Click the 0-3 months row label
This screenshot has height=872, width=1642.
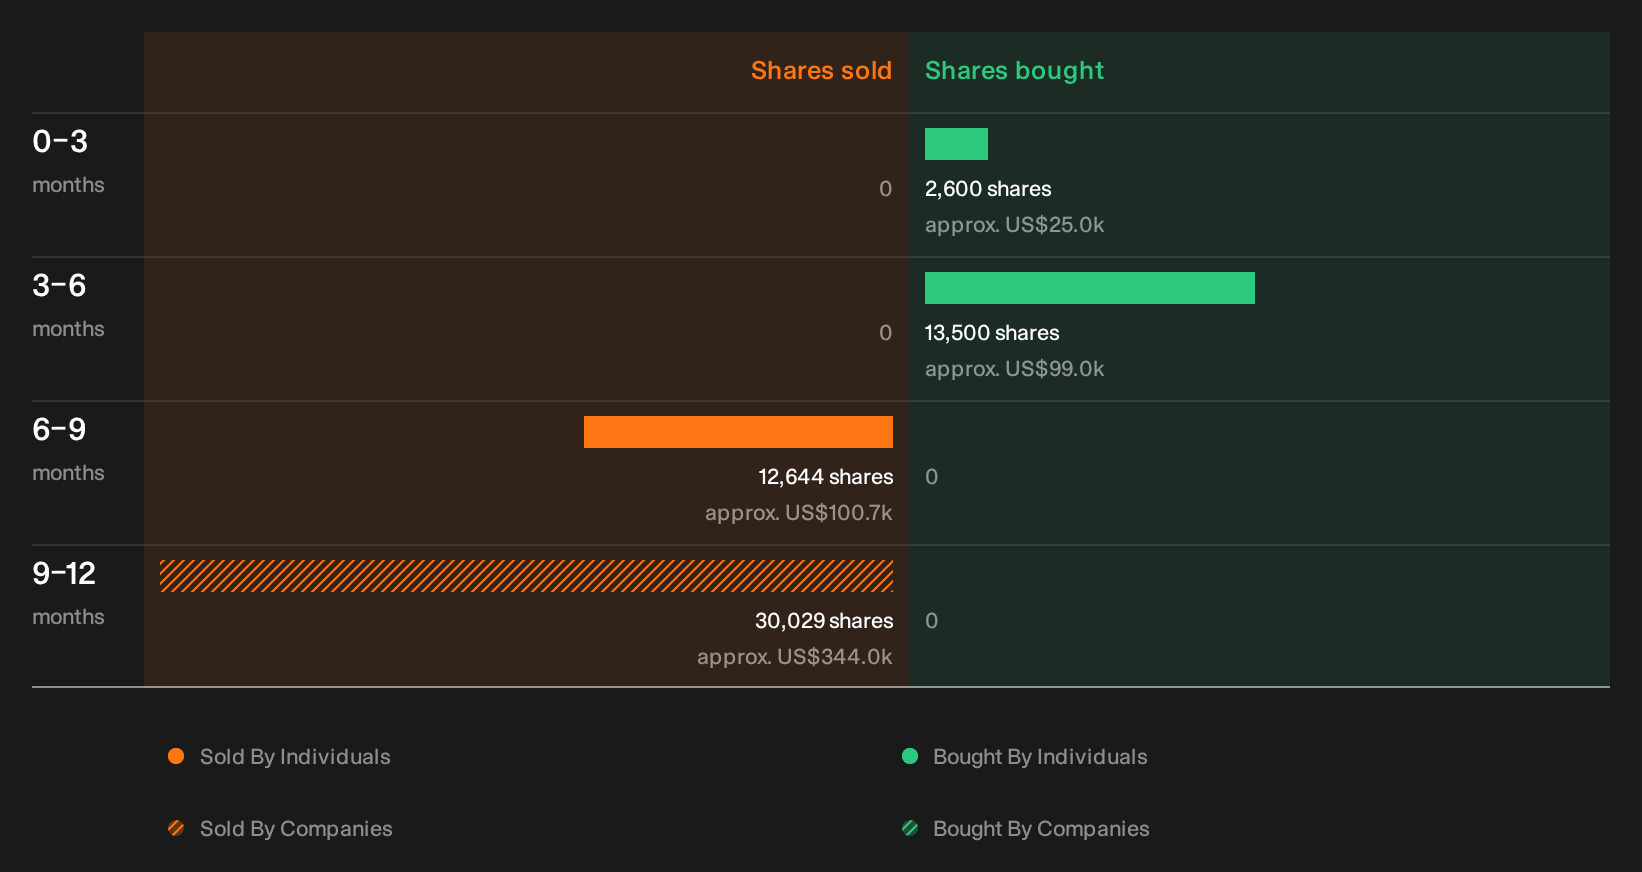pyautogui.click(x=68, y=161)
